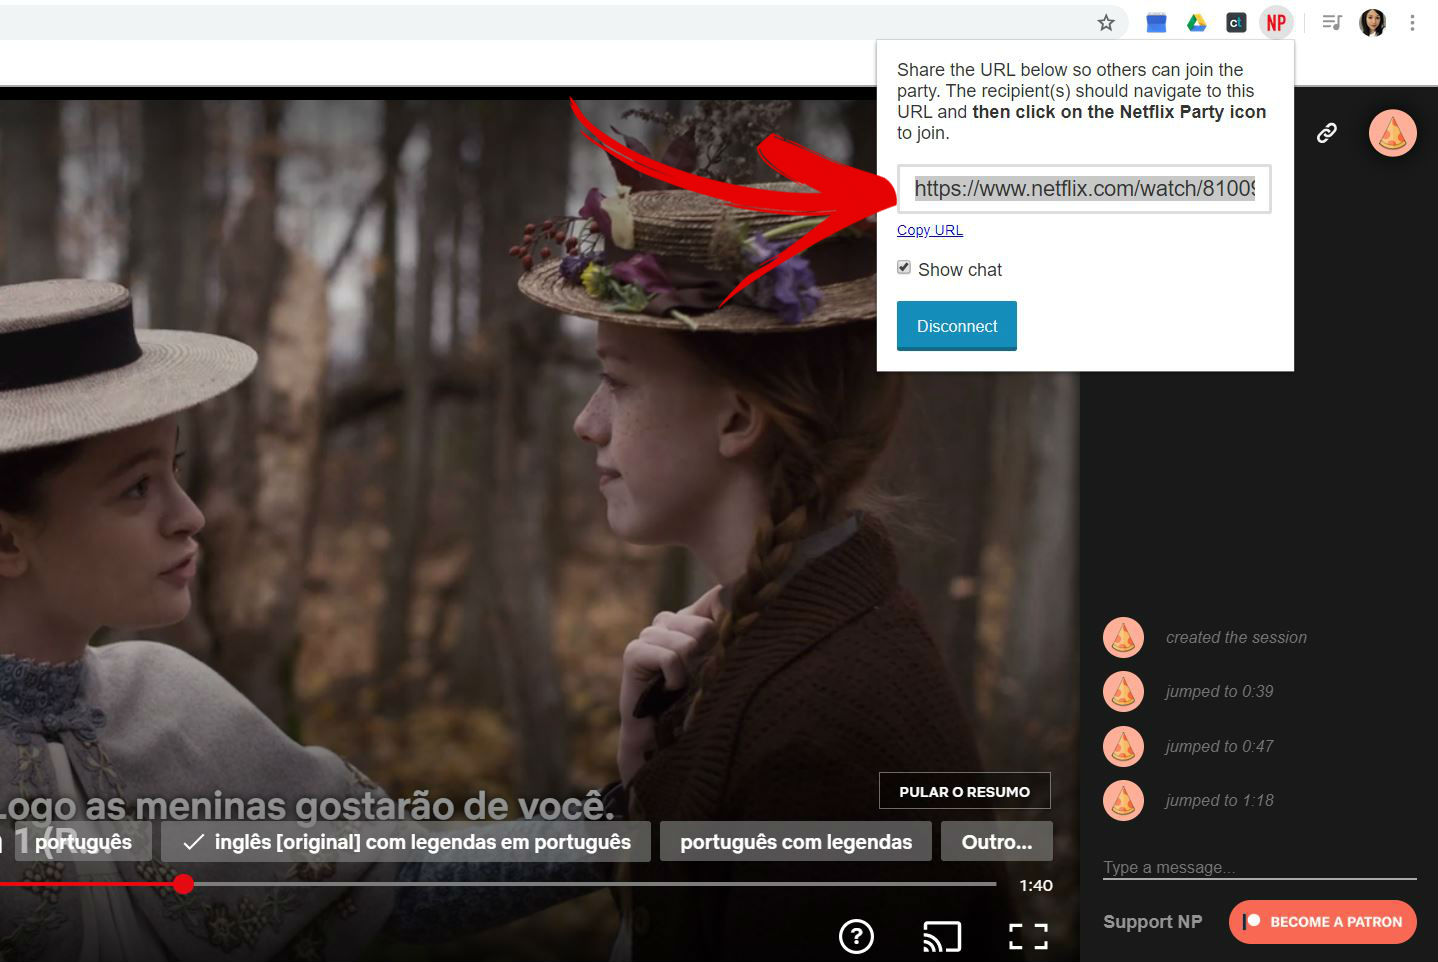Click 'Support NP' text

(1153, 922)
